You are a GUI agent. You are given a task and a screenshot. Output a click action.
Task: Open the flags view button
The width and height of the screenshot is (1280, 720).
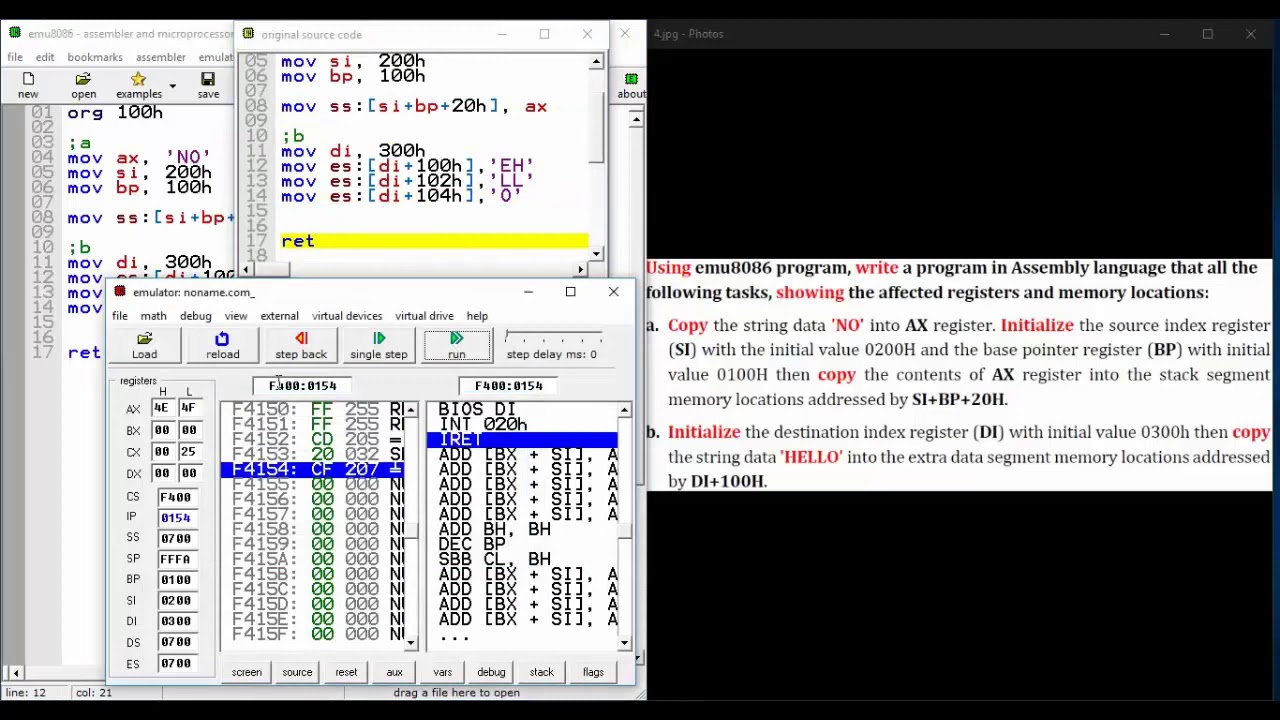click(593, 672)
